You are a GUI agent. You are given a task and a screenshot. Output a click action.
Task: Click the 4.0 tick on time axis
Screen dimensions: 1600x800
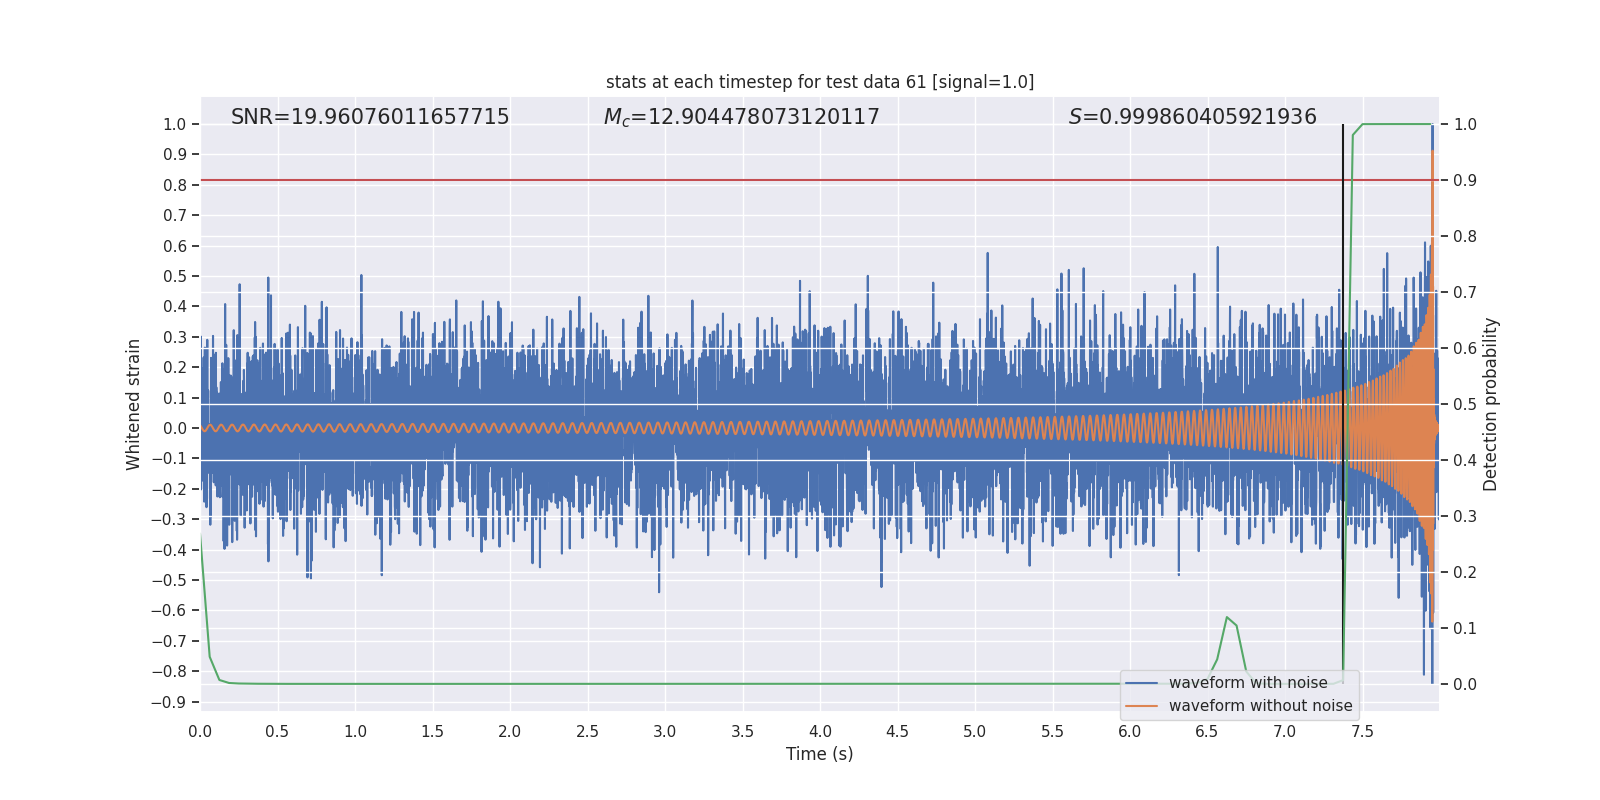820,732
